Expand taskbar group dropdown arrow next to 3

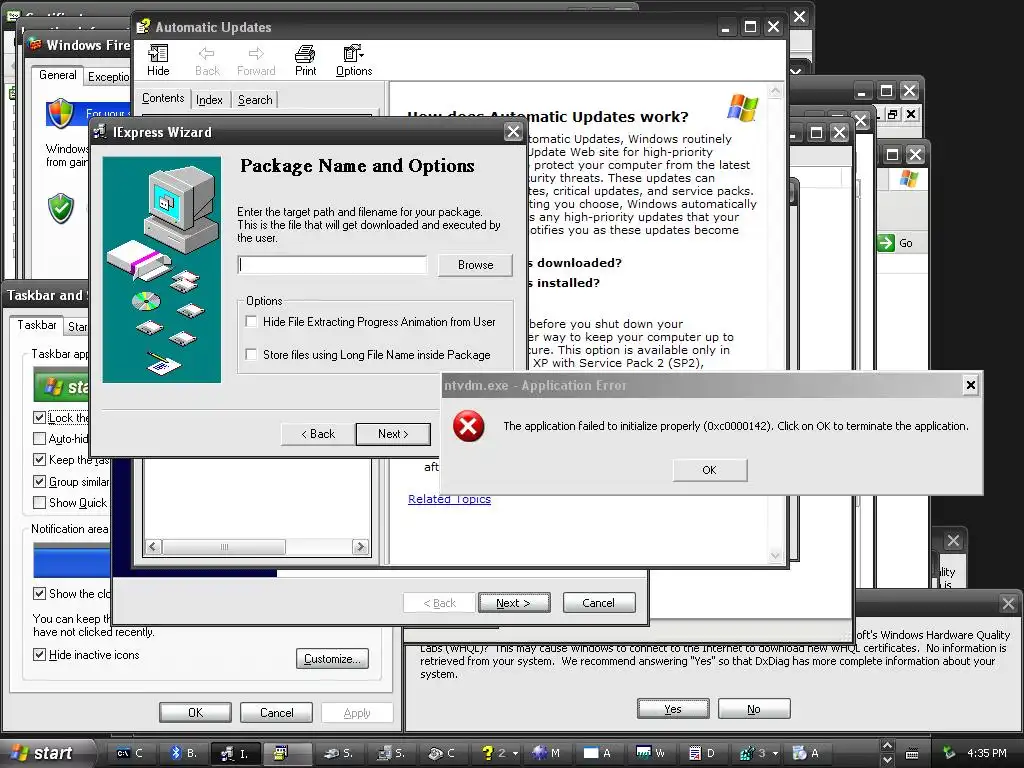(775, 754)
